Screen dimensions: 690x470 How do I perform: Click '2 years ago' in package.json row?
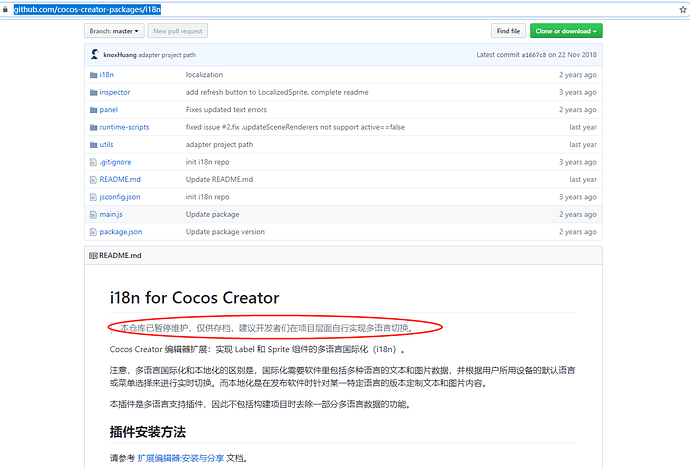point(578,232)
